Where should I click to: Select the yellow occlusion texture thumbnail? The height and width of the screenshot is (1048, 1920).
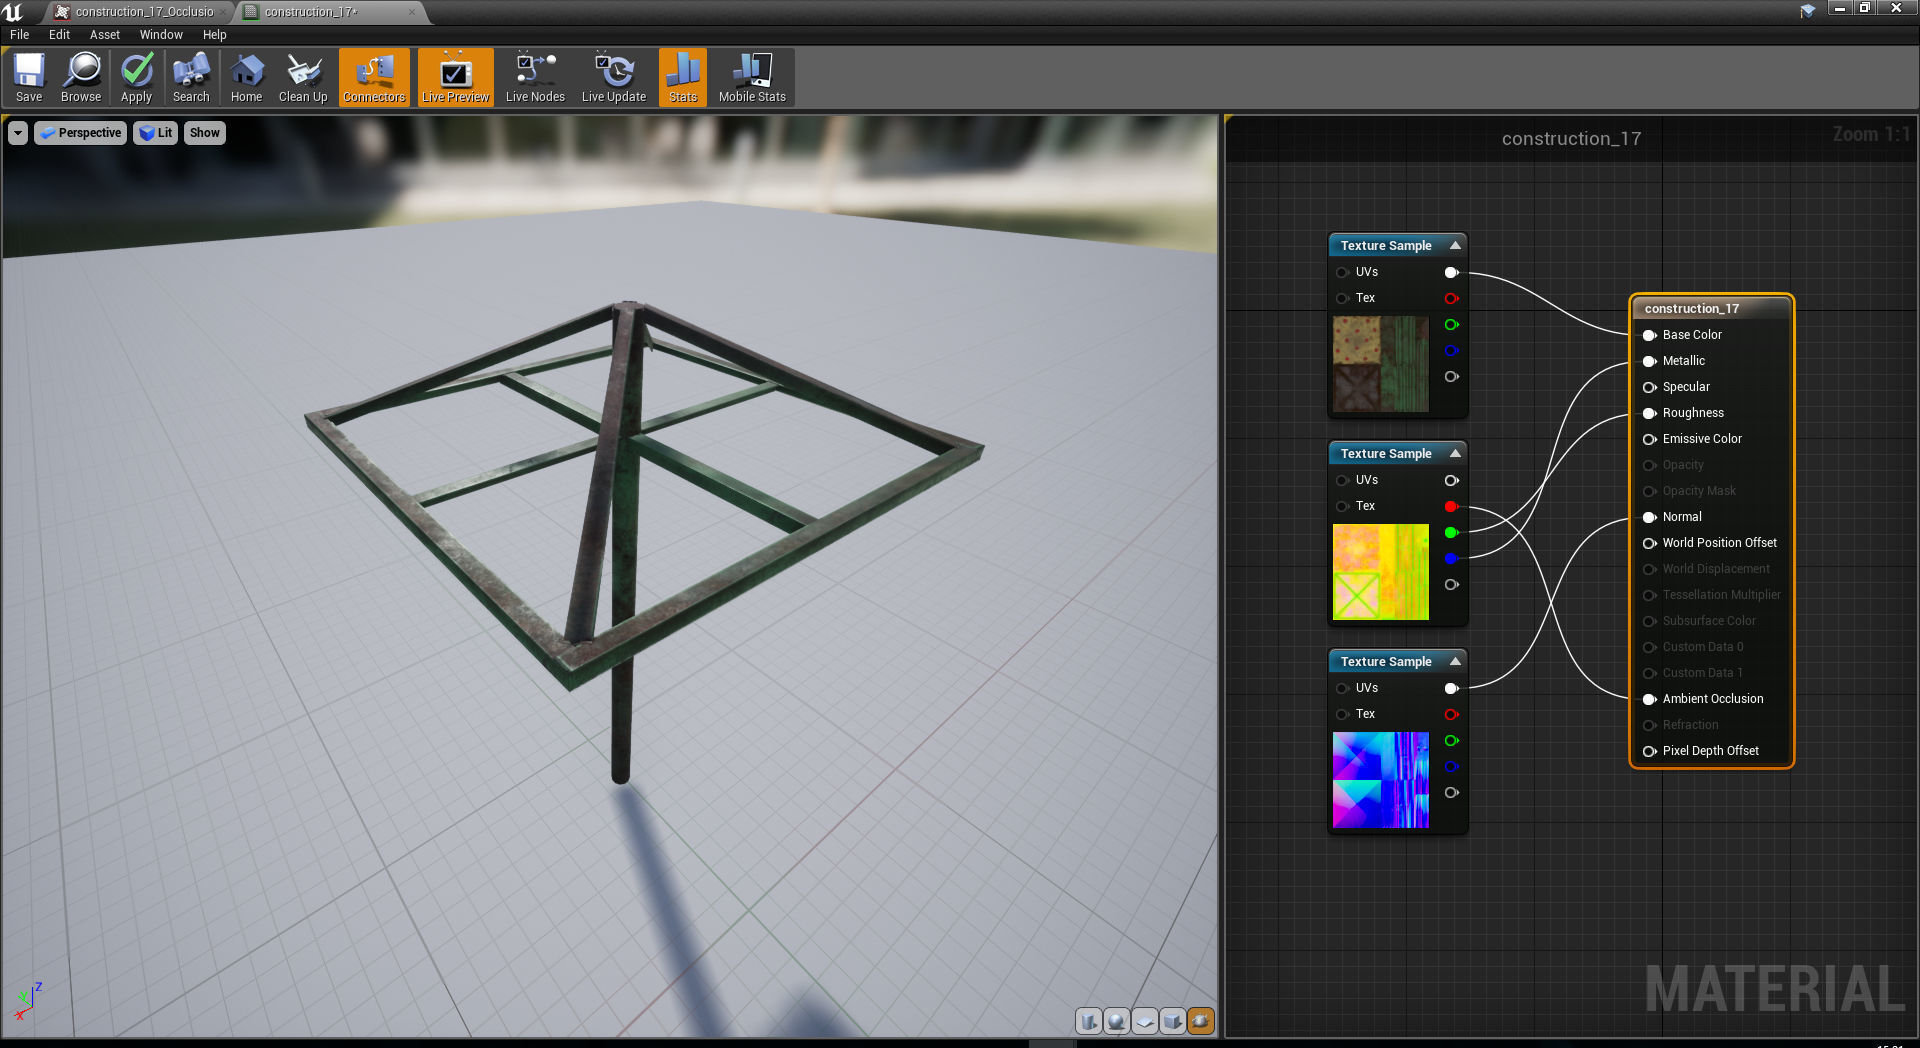(1381, 572)
